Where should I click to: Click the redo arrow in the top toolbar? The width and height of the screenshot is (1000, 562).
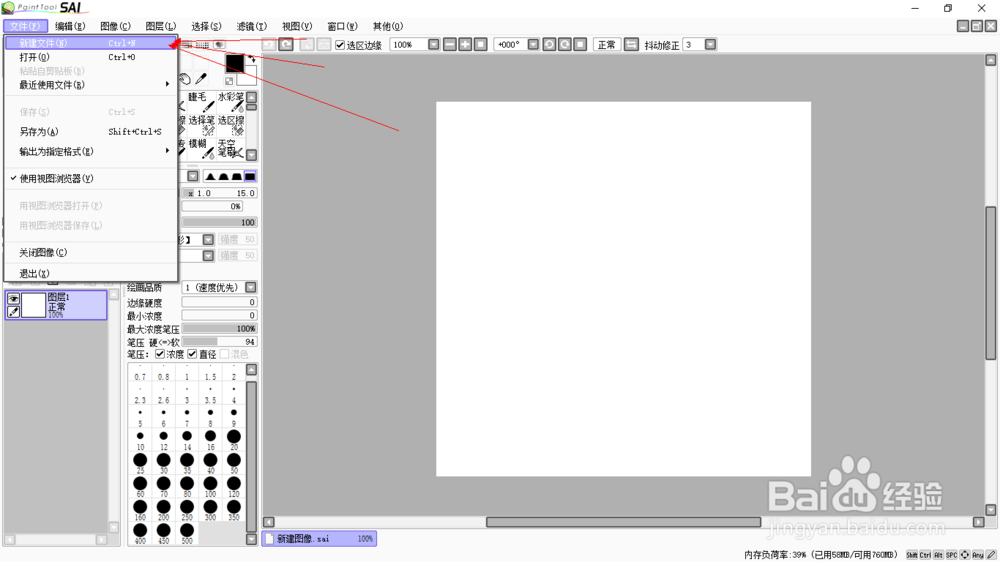click(x=286, y=44)
